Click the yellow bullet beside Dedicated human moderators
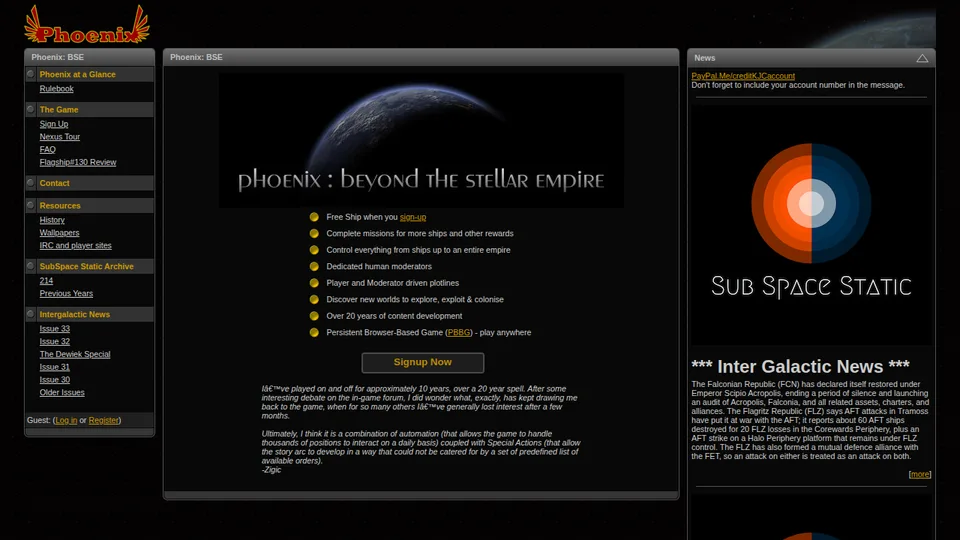 pos(314,266)
